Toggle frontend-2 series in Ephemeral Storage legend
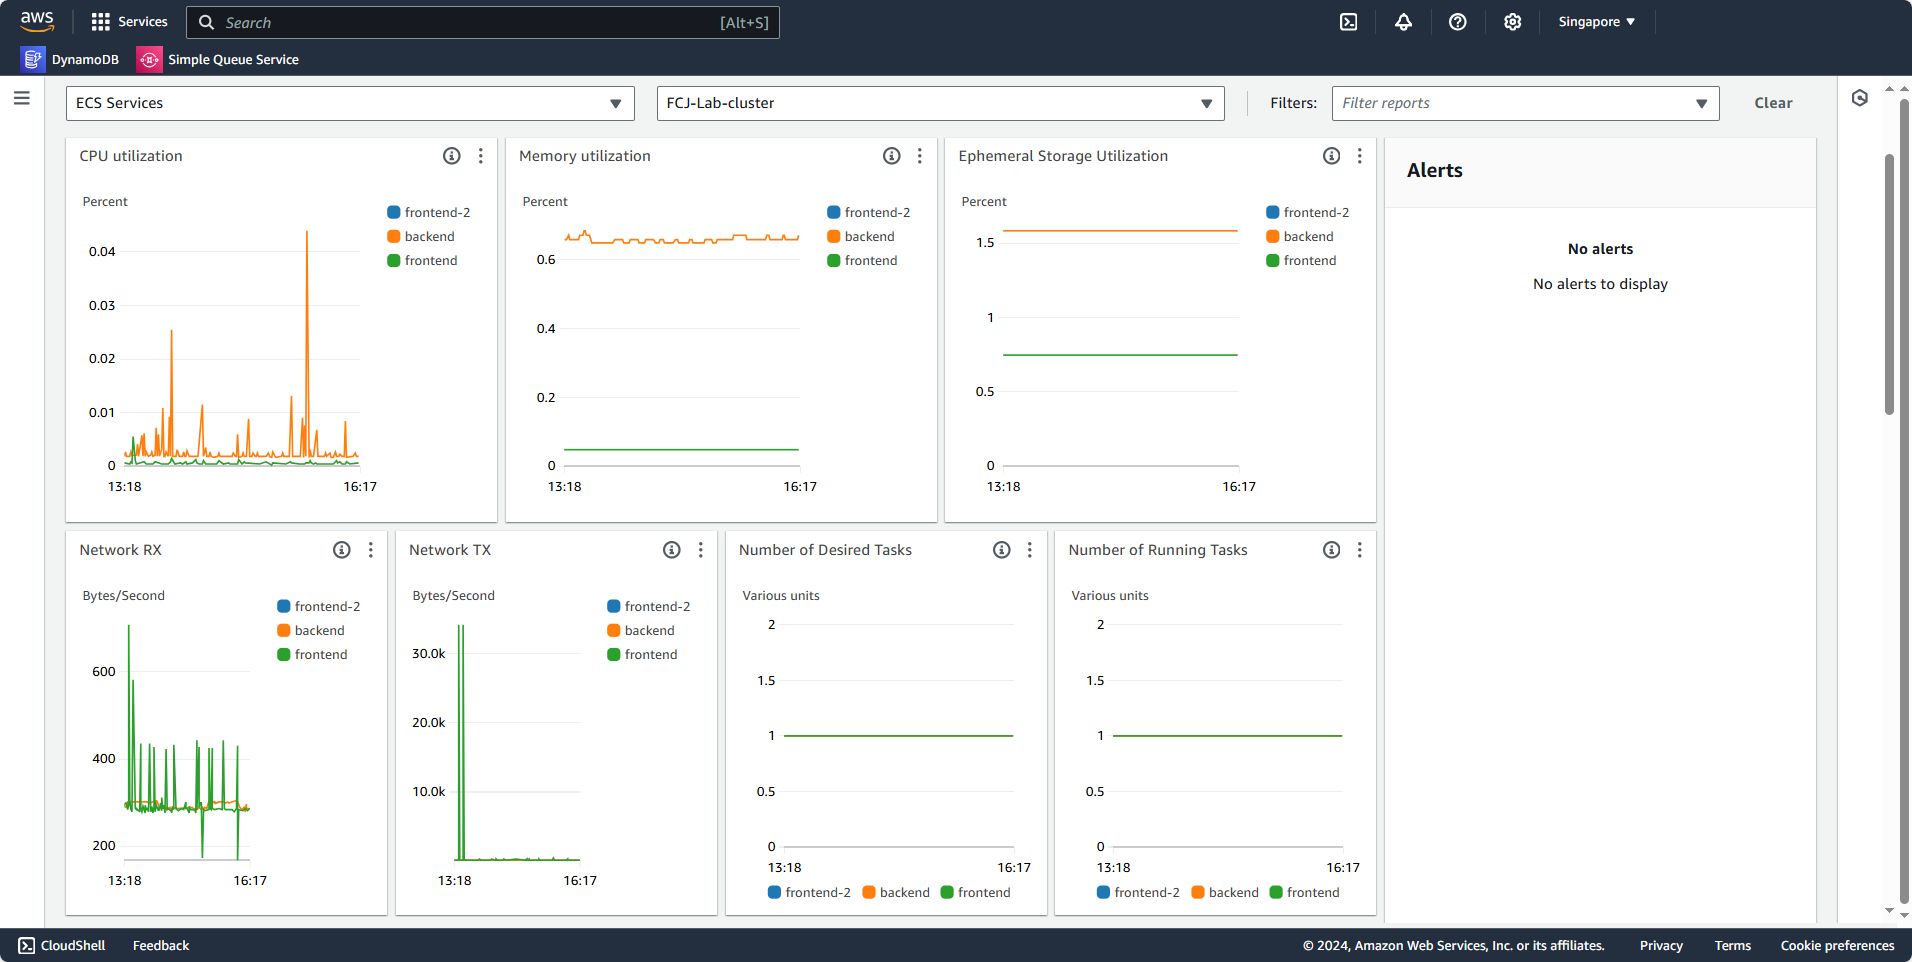Viewport: 1912px width, 962px height. [1308, 213]
